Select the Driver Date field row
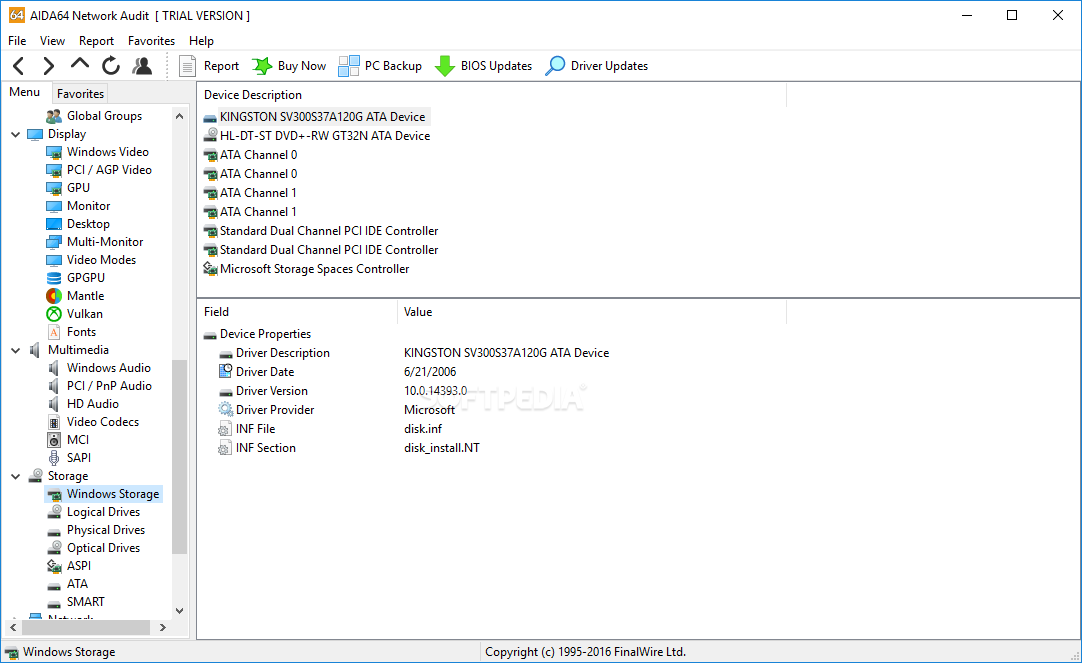The height and width of the screenshot is (663, 1082). coord(337,372)
